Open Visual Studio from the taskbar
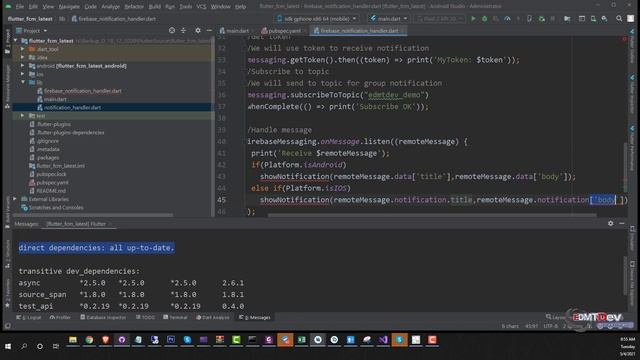This screenshot has height=360, width=640. tap(383, 340)
